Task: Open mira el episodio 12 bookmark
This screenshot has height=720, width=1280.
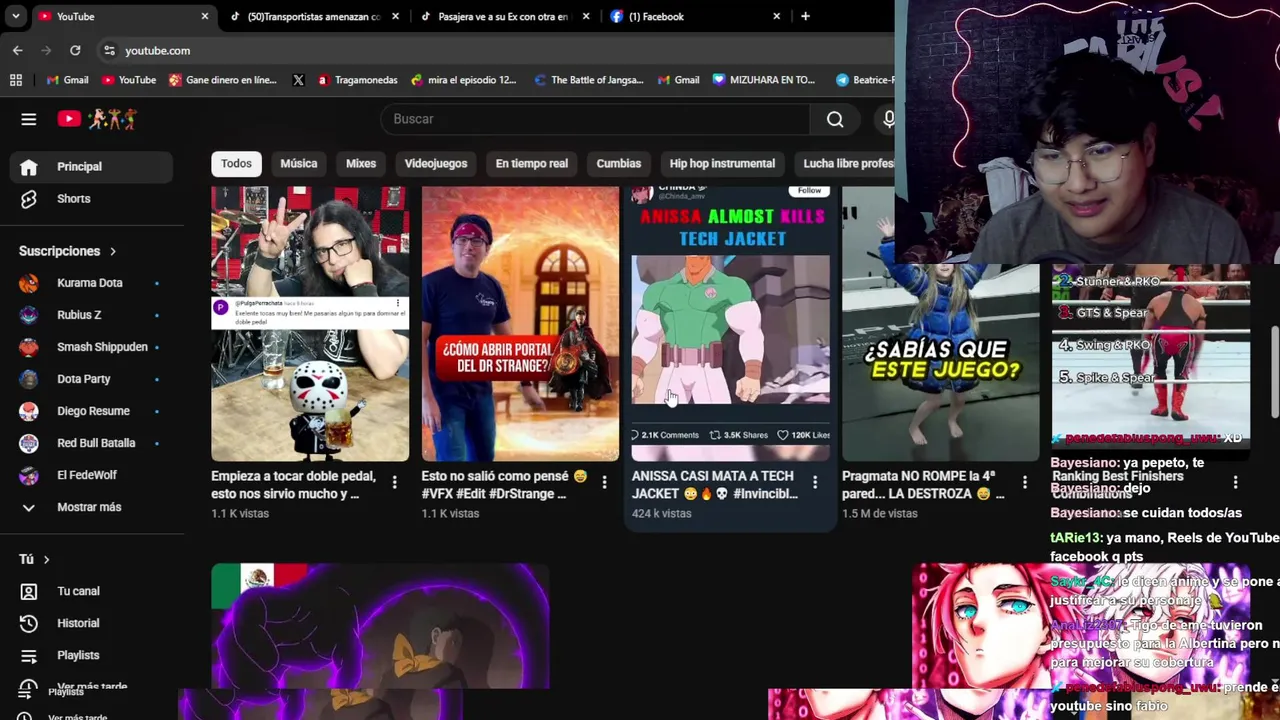Action: tap(463, 80)
